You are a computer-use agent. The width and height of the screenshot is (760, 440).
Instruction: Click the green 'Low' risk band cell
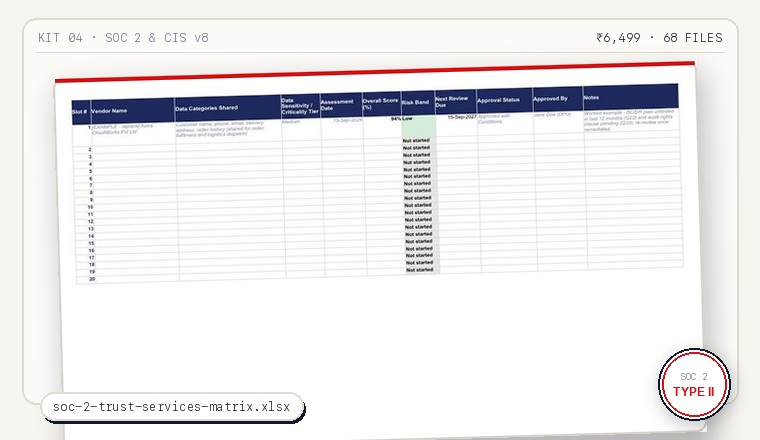click(419, 127)
